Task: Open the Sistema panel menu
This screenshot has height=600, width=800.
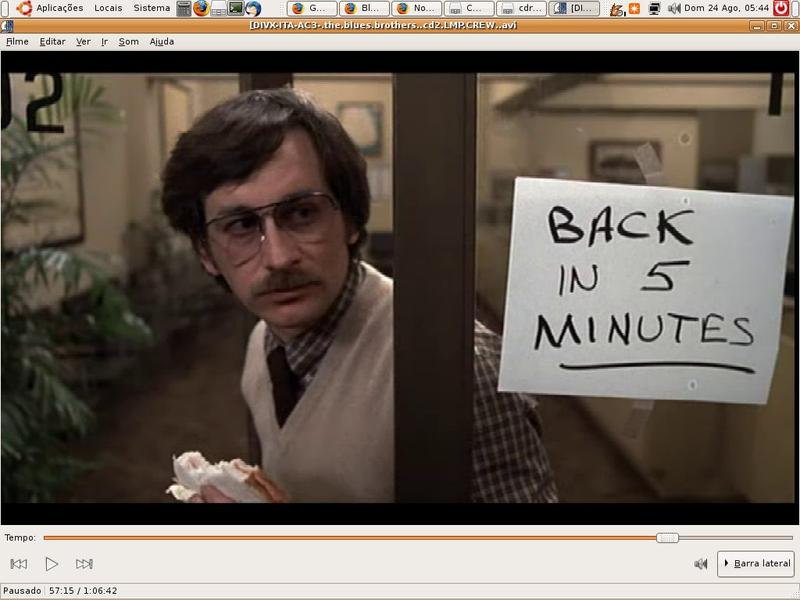Action: click(152, 8)
